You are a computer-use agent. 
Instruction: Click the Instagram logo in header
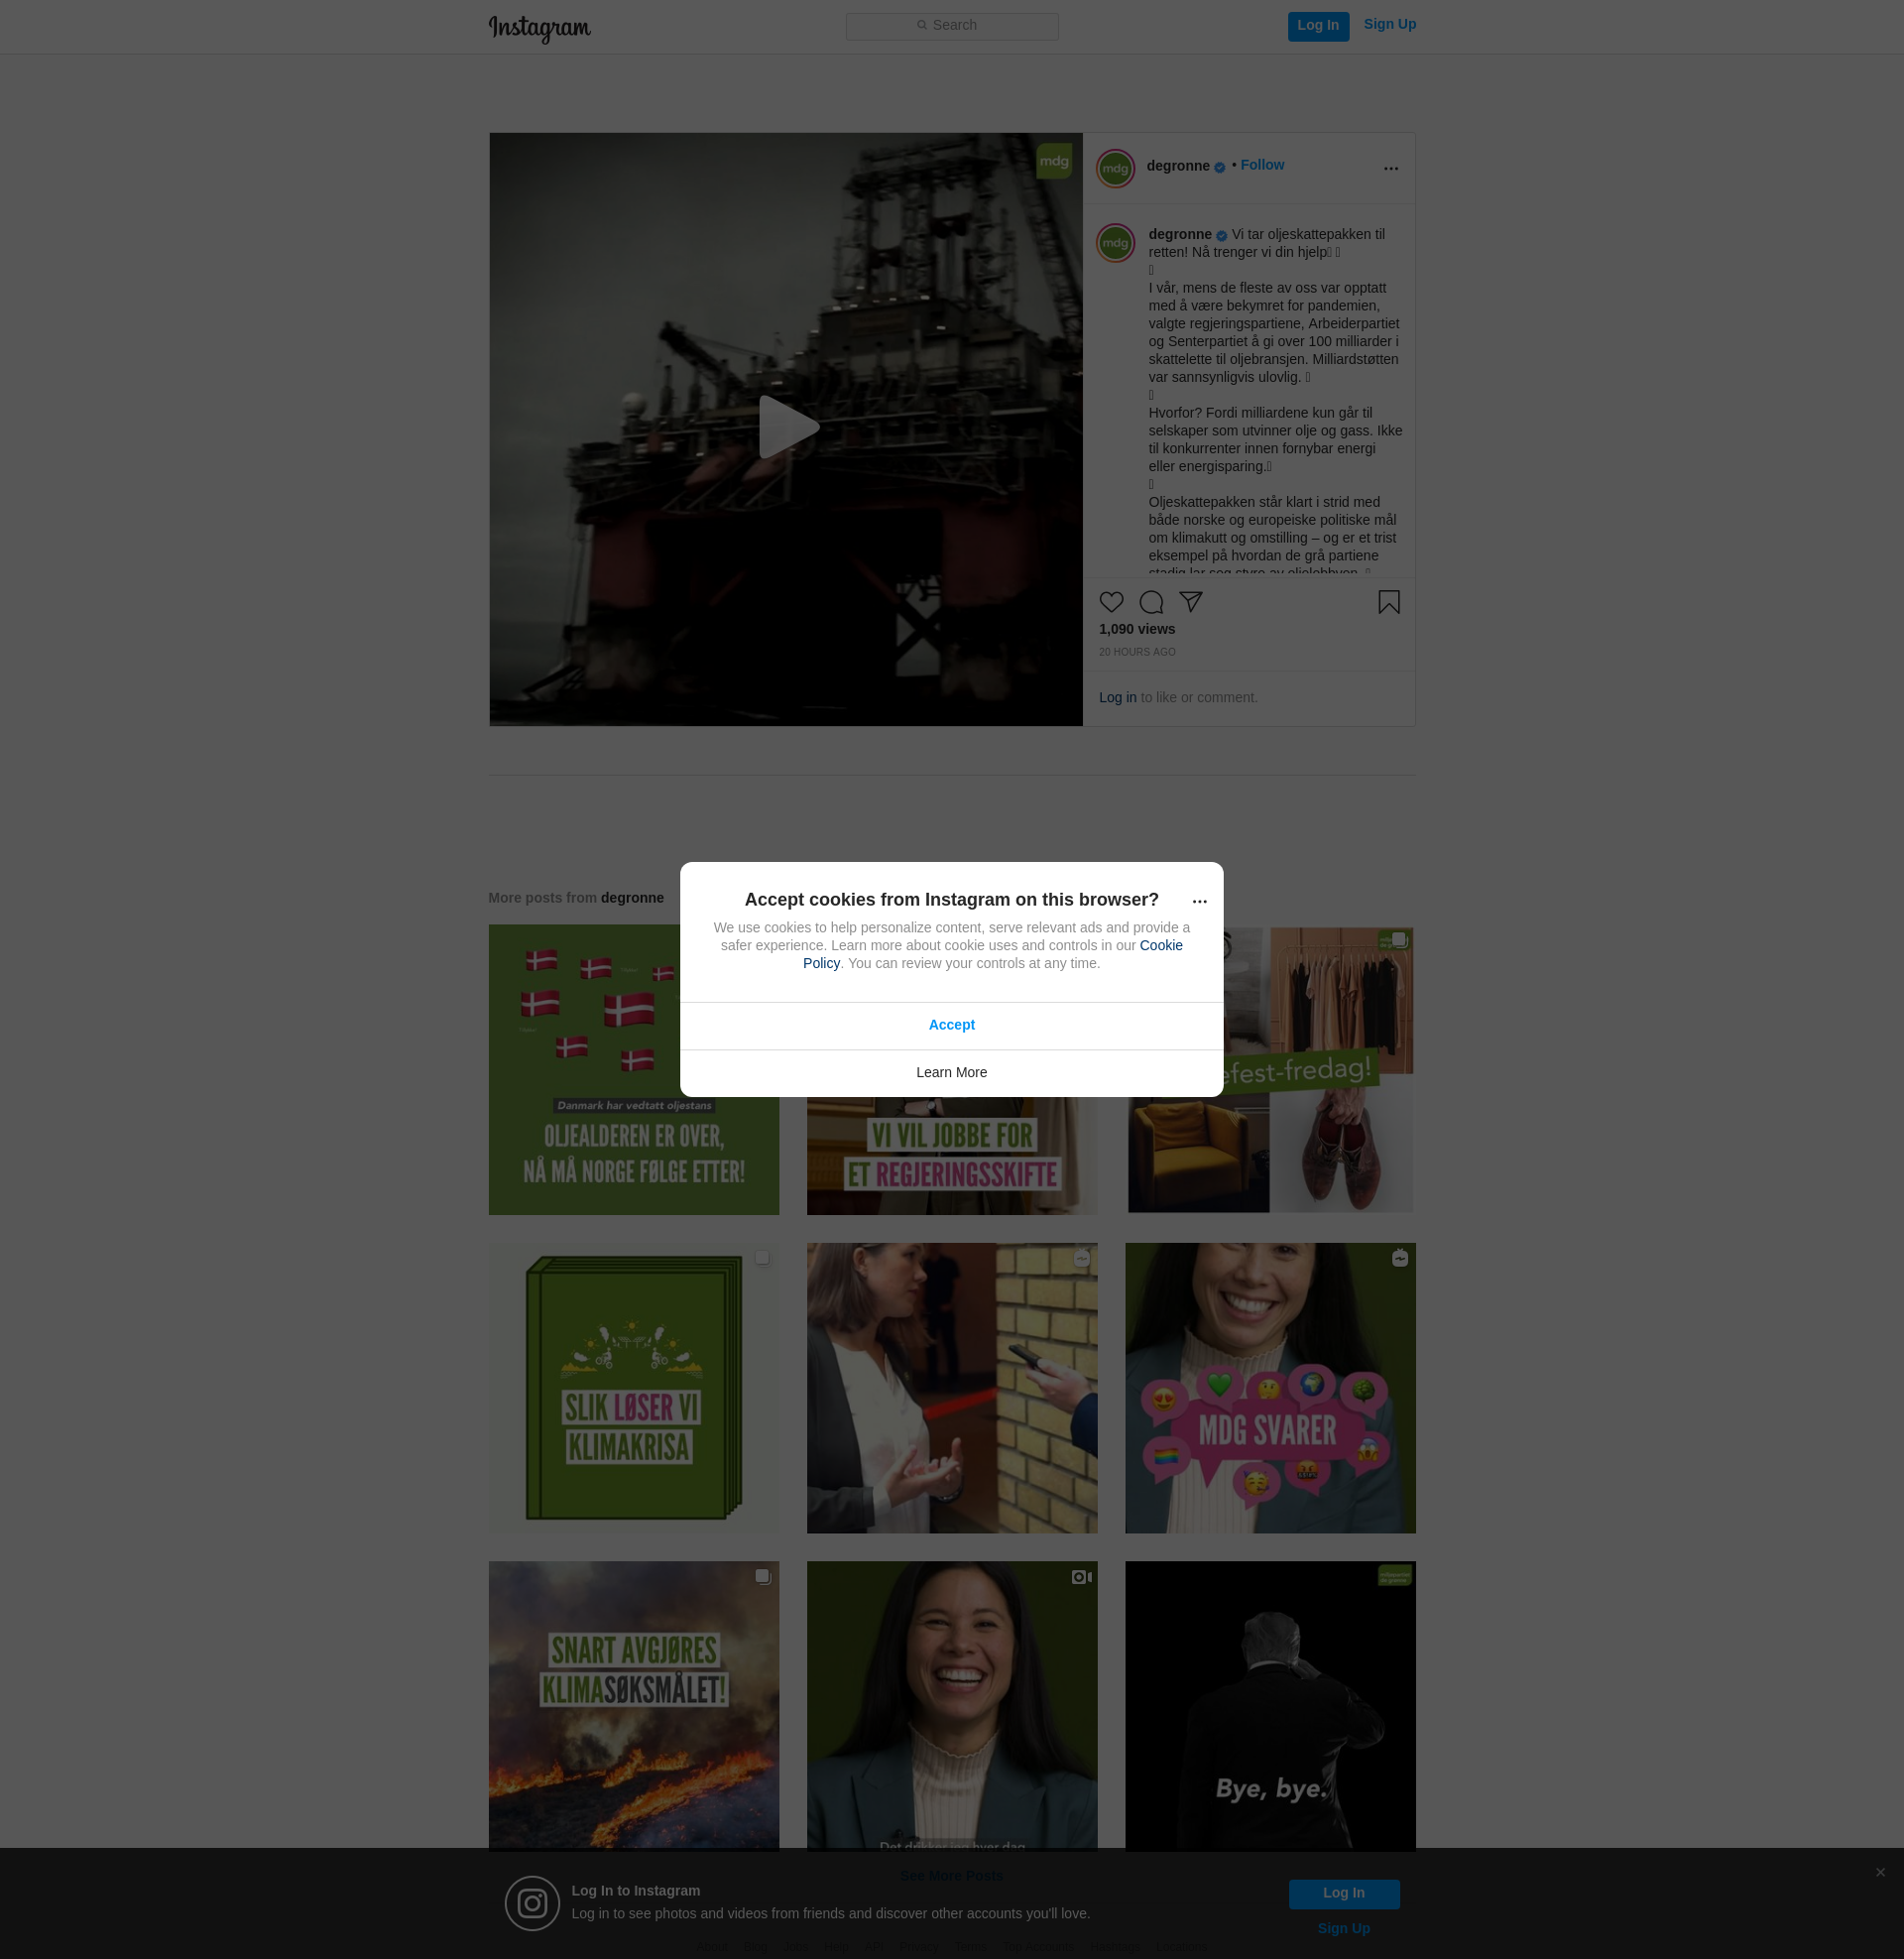click(x=539, y=28)
